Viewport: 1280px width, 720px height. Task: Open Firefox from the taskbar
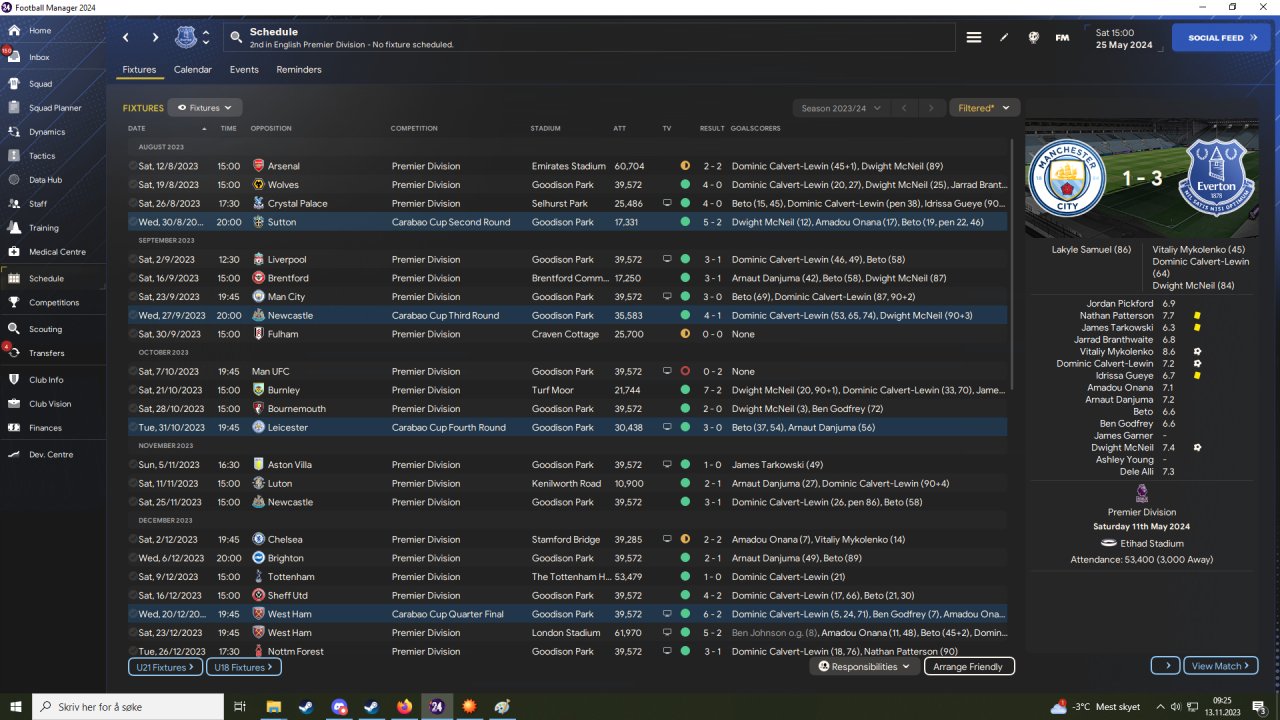coord(404,706)
